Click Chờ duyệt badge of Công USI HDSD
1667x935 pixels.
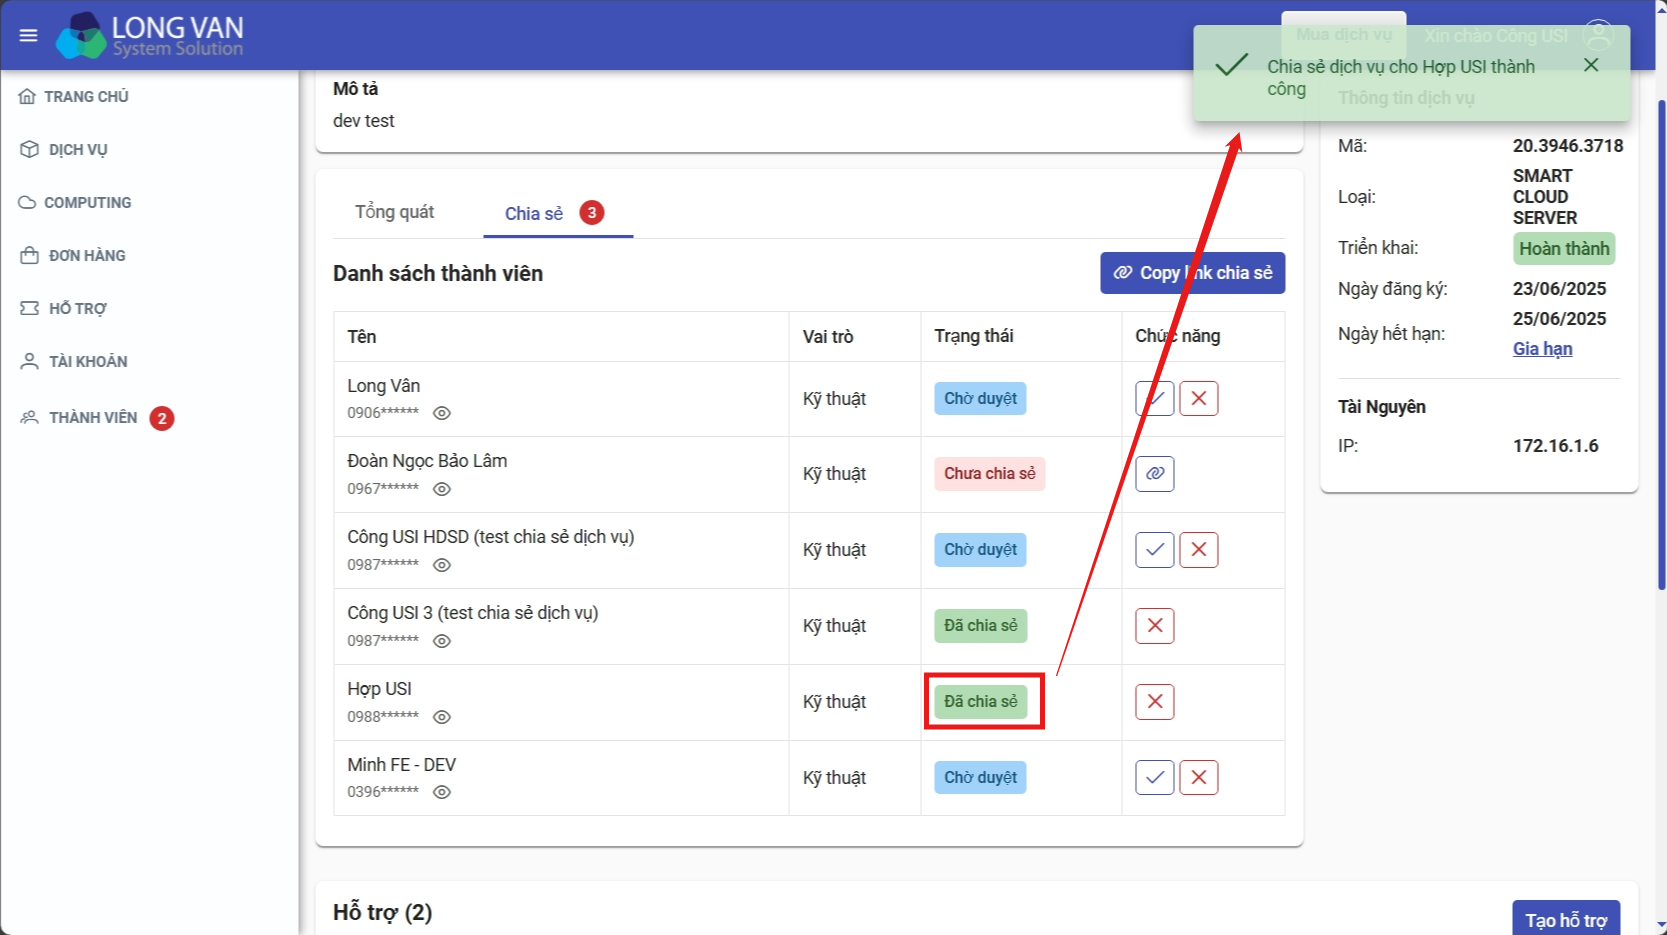(980, 549)
